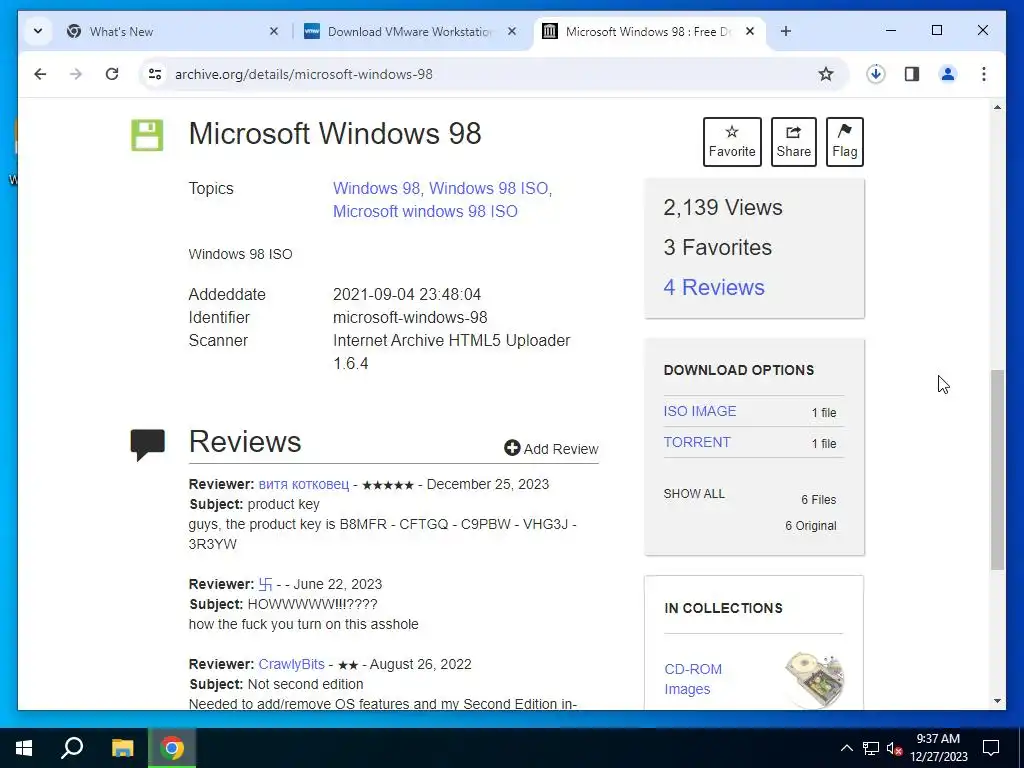Click the Flag button
1024x768 pixels.
tap(844, 142)
